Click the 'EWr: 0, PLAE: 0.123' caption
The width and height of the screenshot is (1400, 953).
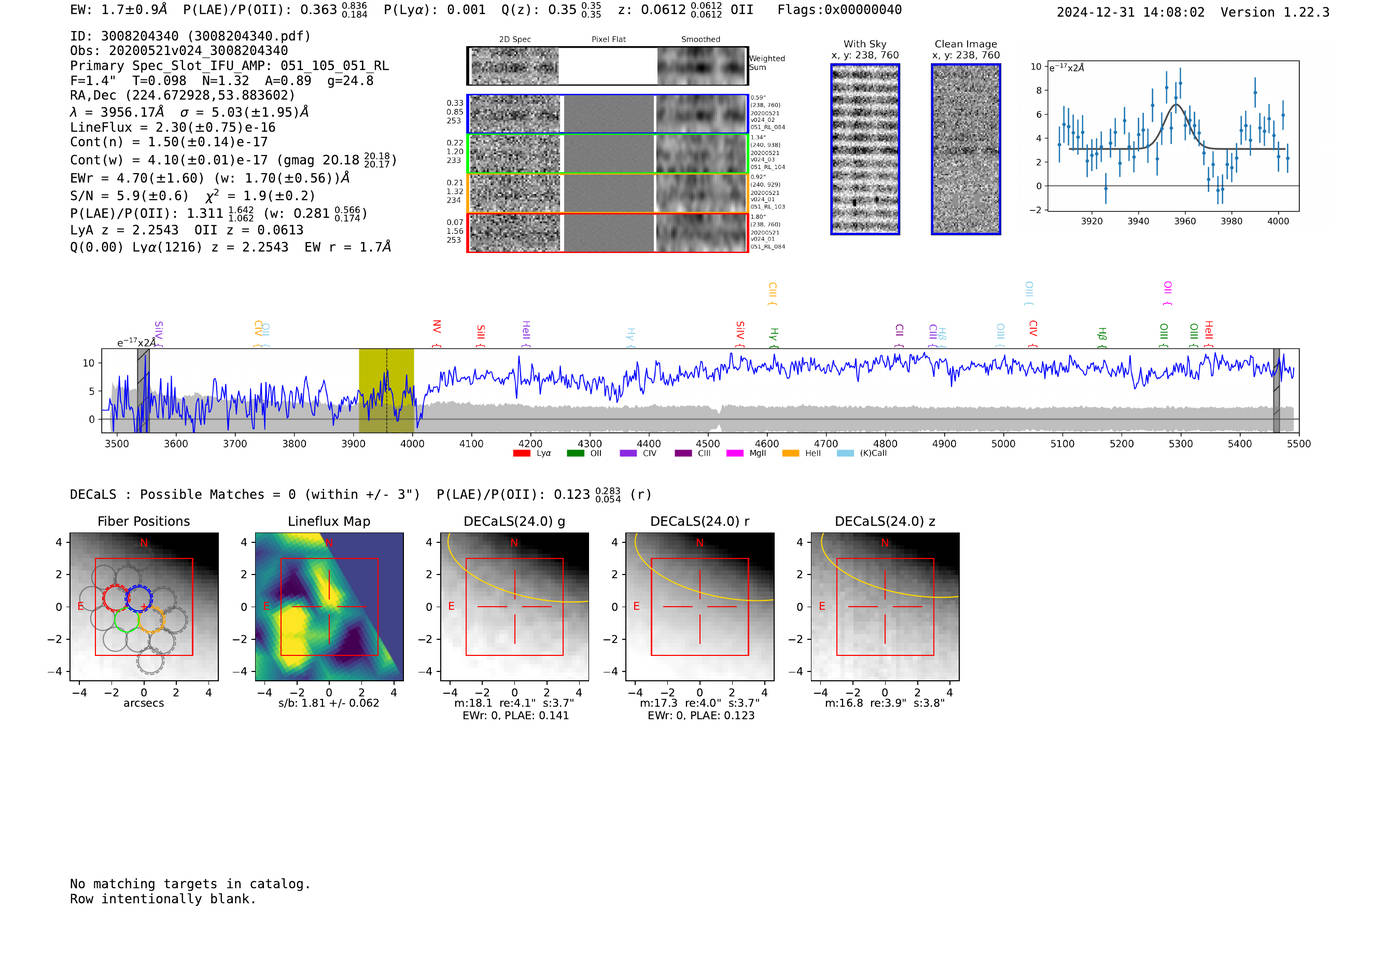tap(700, 715)
